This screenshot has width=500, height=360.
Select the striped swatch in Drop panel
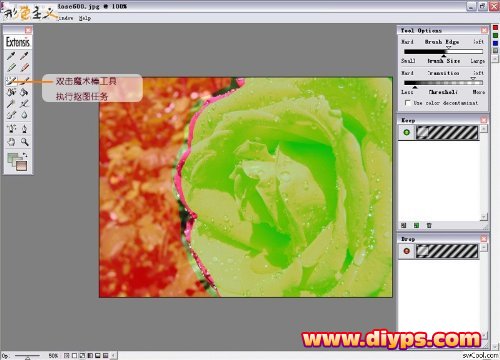(447, 251)
